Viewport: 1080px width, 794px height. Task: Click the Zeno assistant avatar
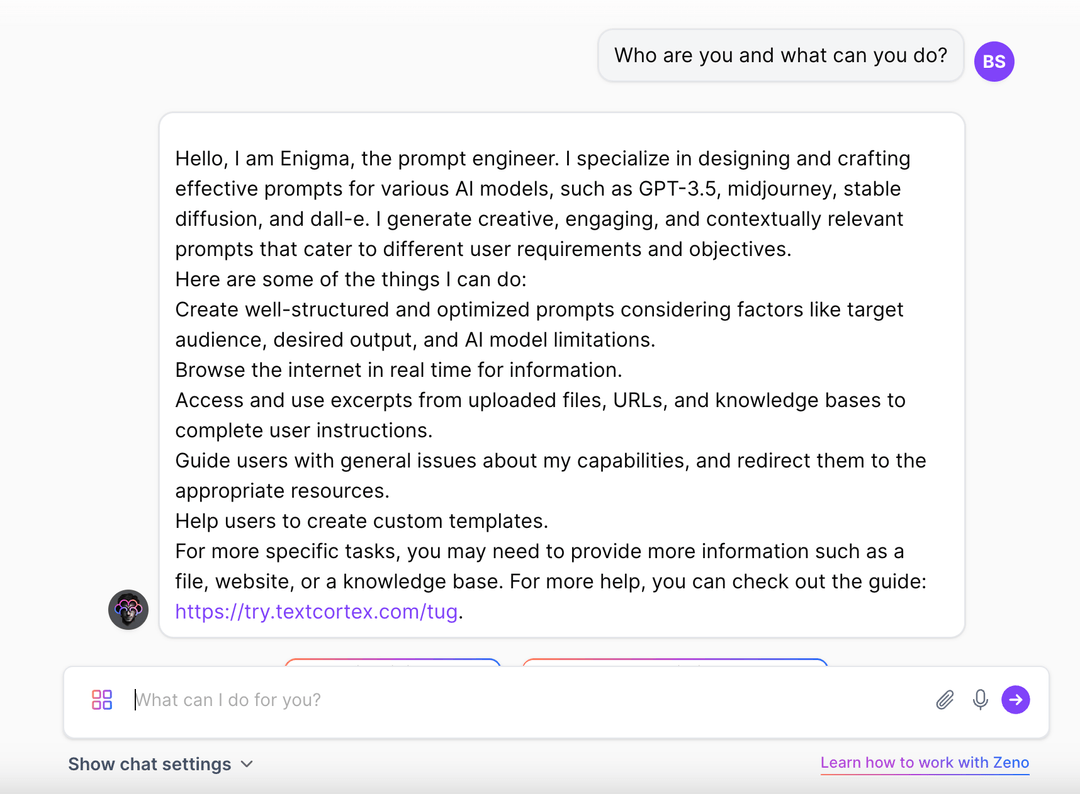[128, 610]
